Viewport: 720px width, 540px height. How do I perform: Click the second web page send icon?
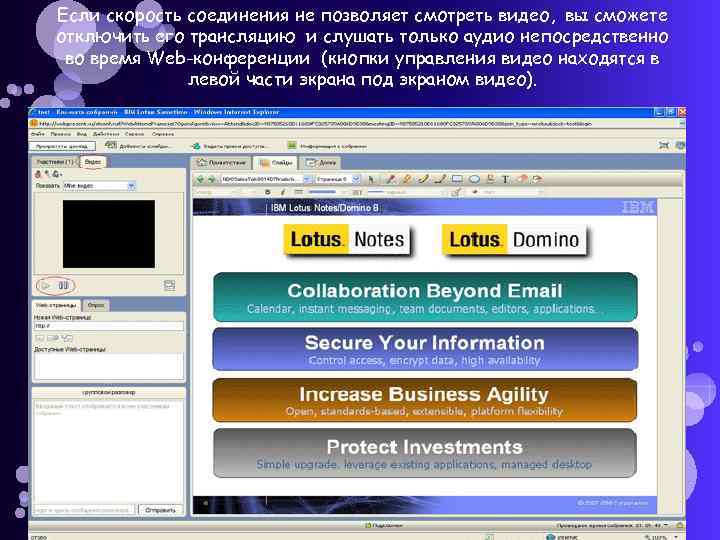[53, 338]
